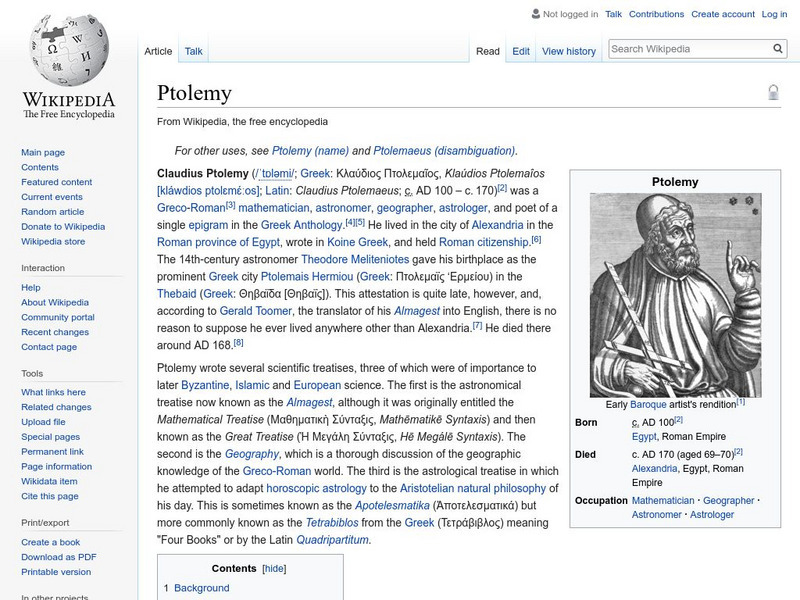Open the Ptolemaeus (disambiguation) link
This screenshot has height=600, width=800.
pyautogui.click(x=445, y=151)
